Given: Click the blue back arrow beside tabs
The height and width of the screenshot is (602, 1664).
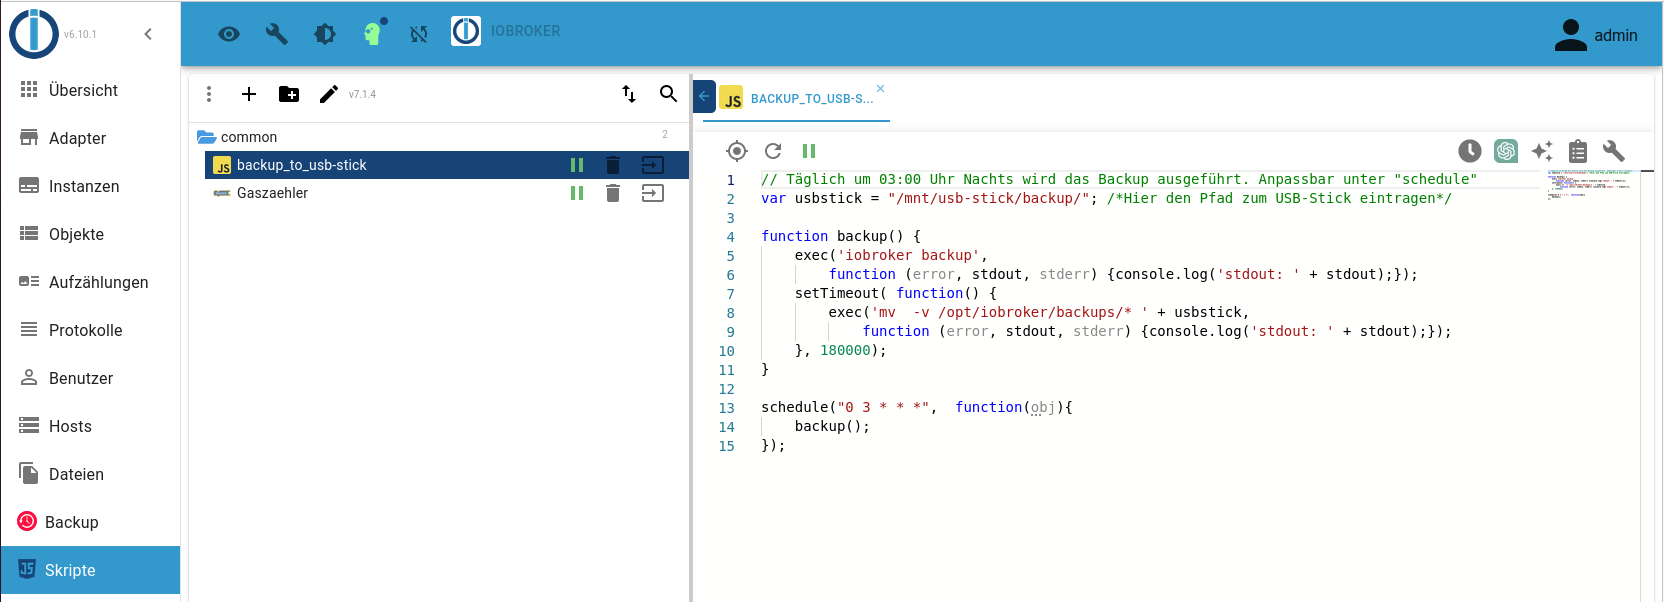Looking at the screenshot, I should (x=704, y=97).
